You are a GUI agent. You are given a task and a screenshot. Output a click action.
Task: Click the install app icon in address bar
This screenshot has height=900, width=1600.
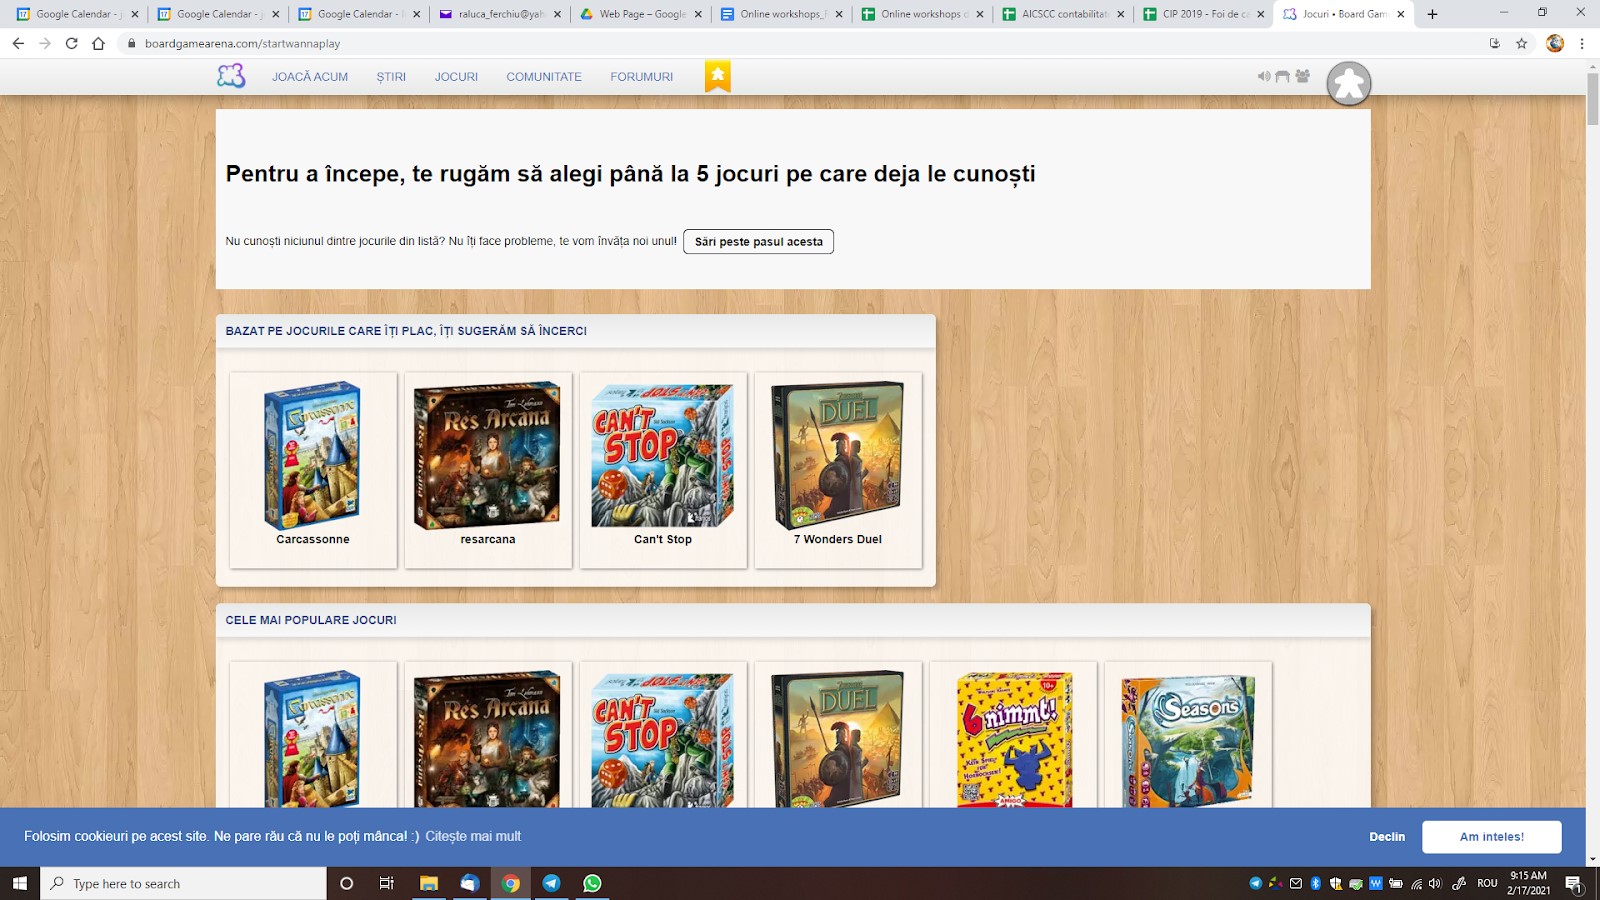coord(1494,43)
